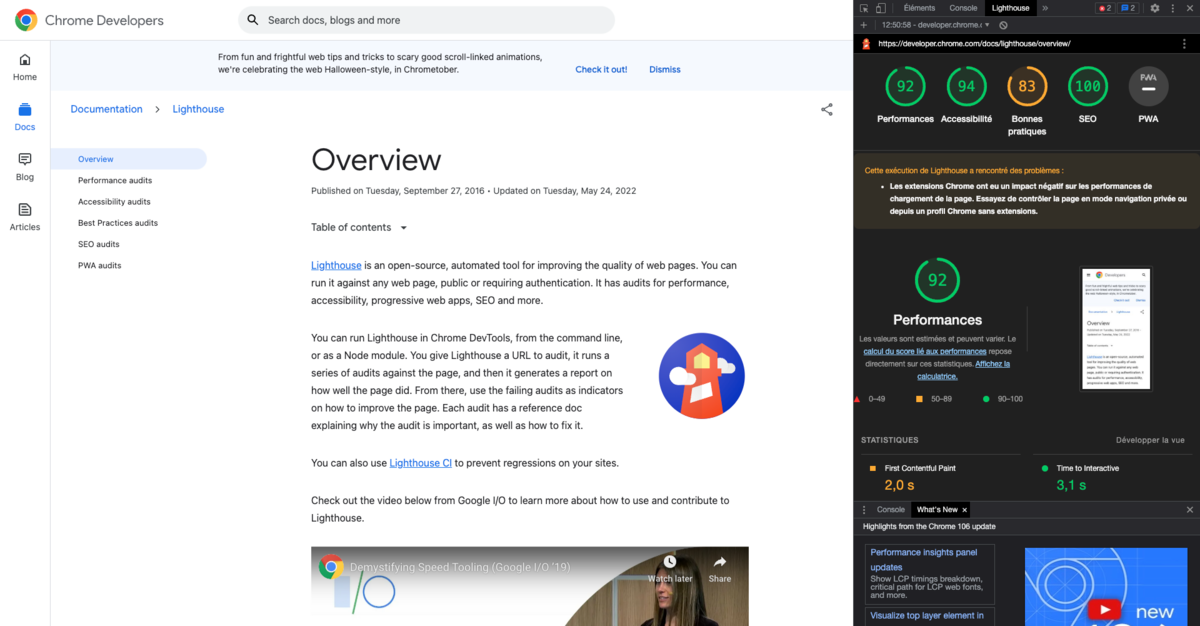Open PWA audits in sidebar
The height and width of the screenshot is (626, 1200).
pyautogui.click(x=100, y=265)
